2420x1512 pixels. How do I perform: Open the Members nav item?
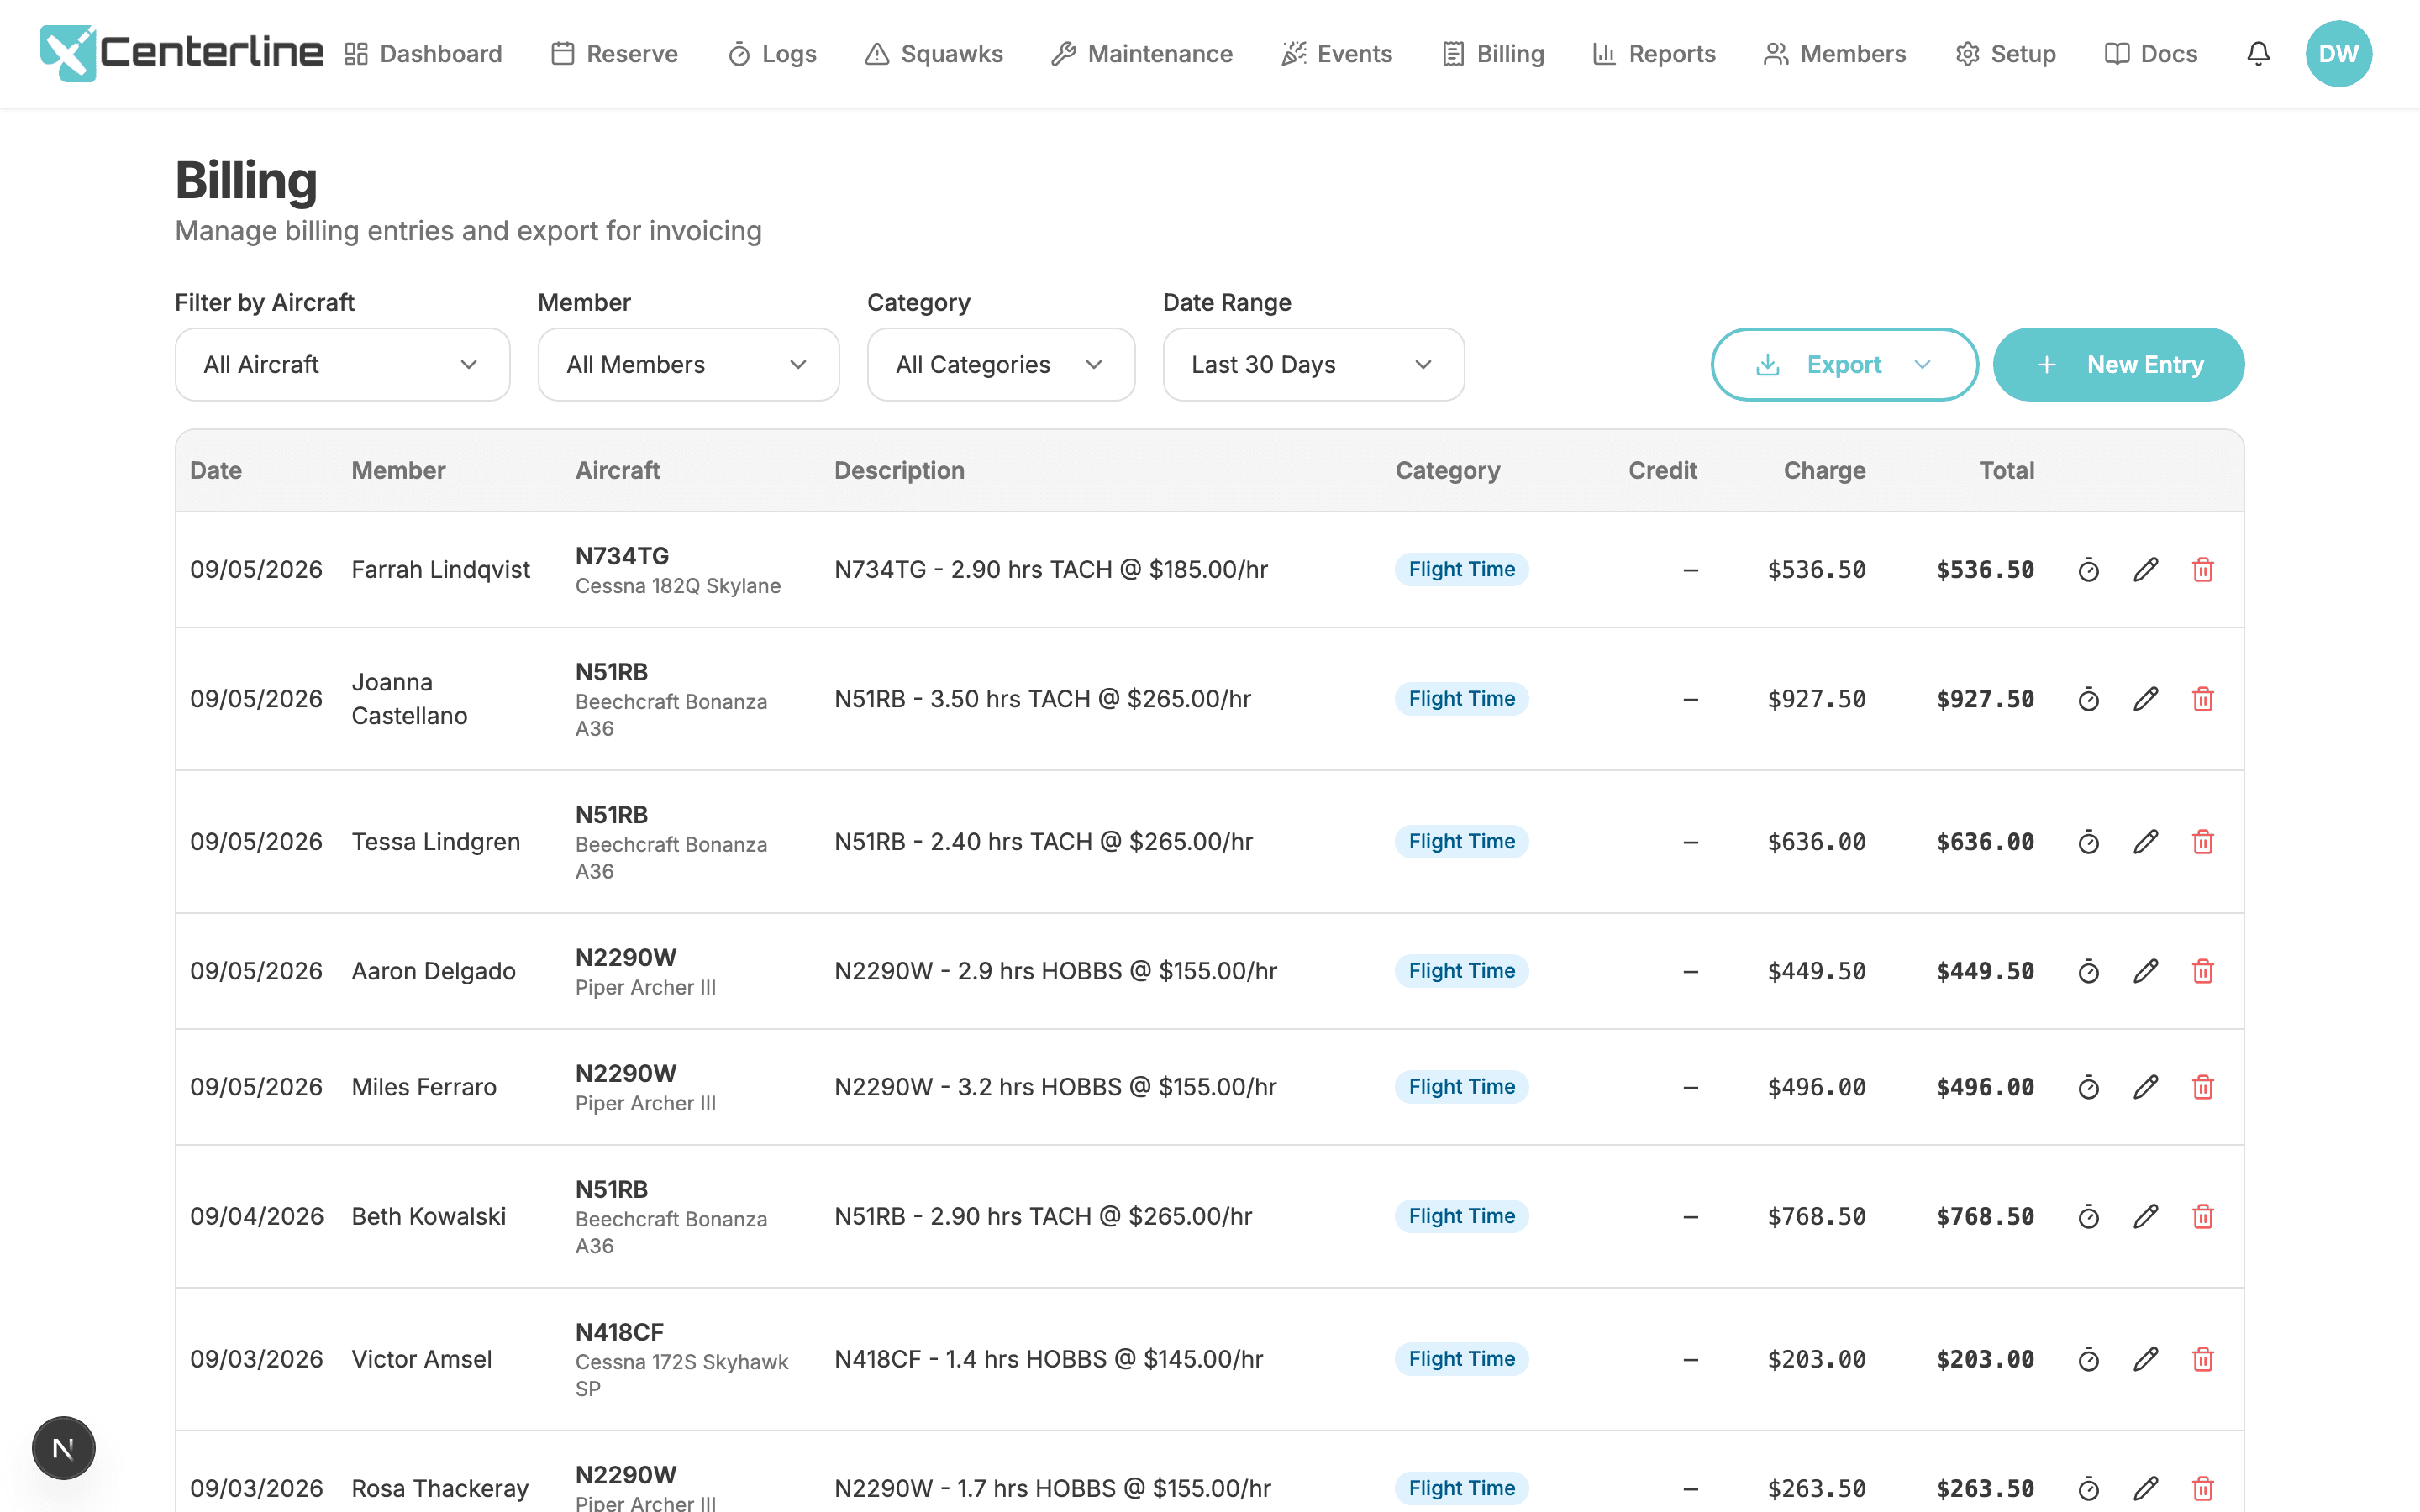(x=1835, y=54)
